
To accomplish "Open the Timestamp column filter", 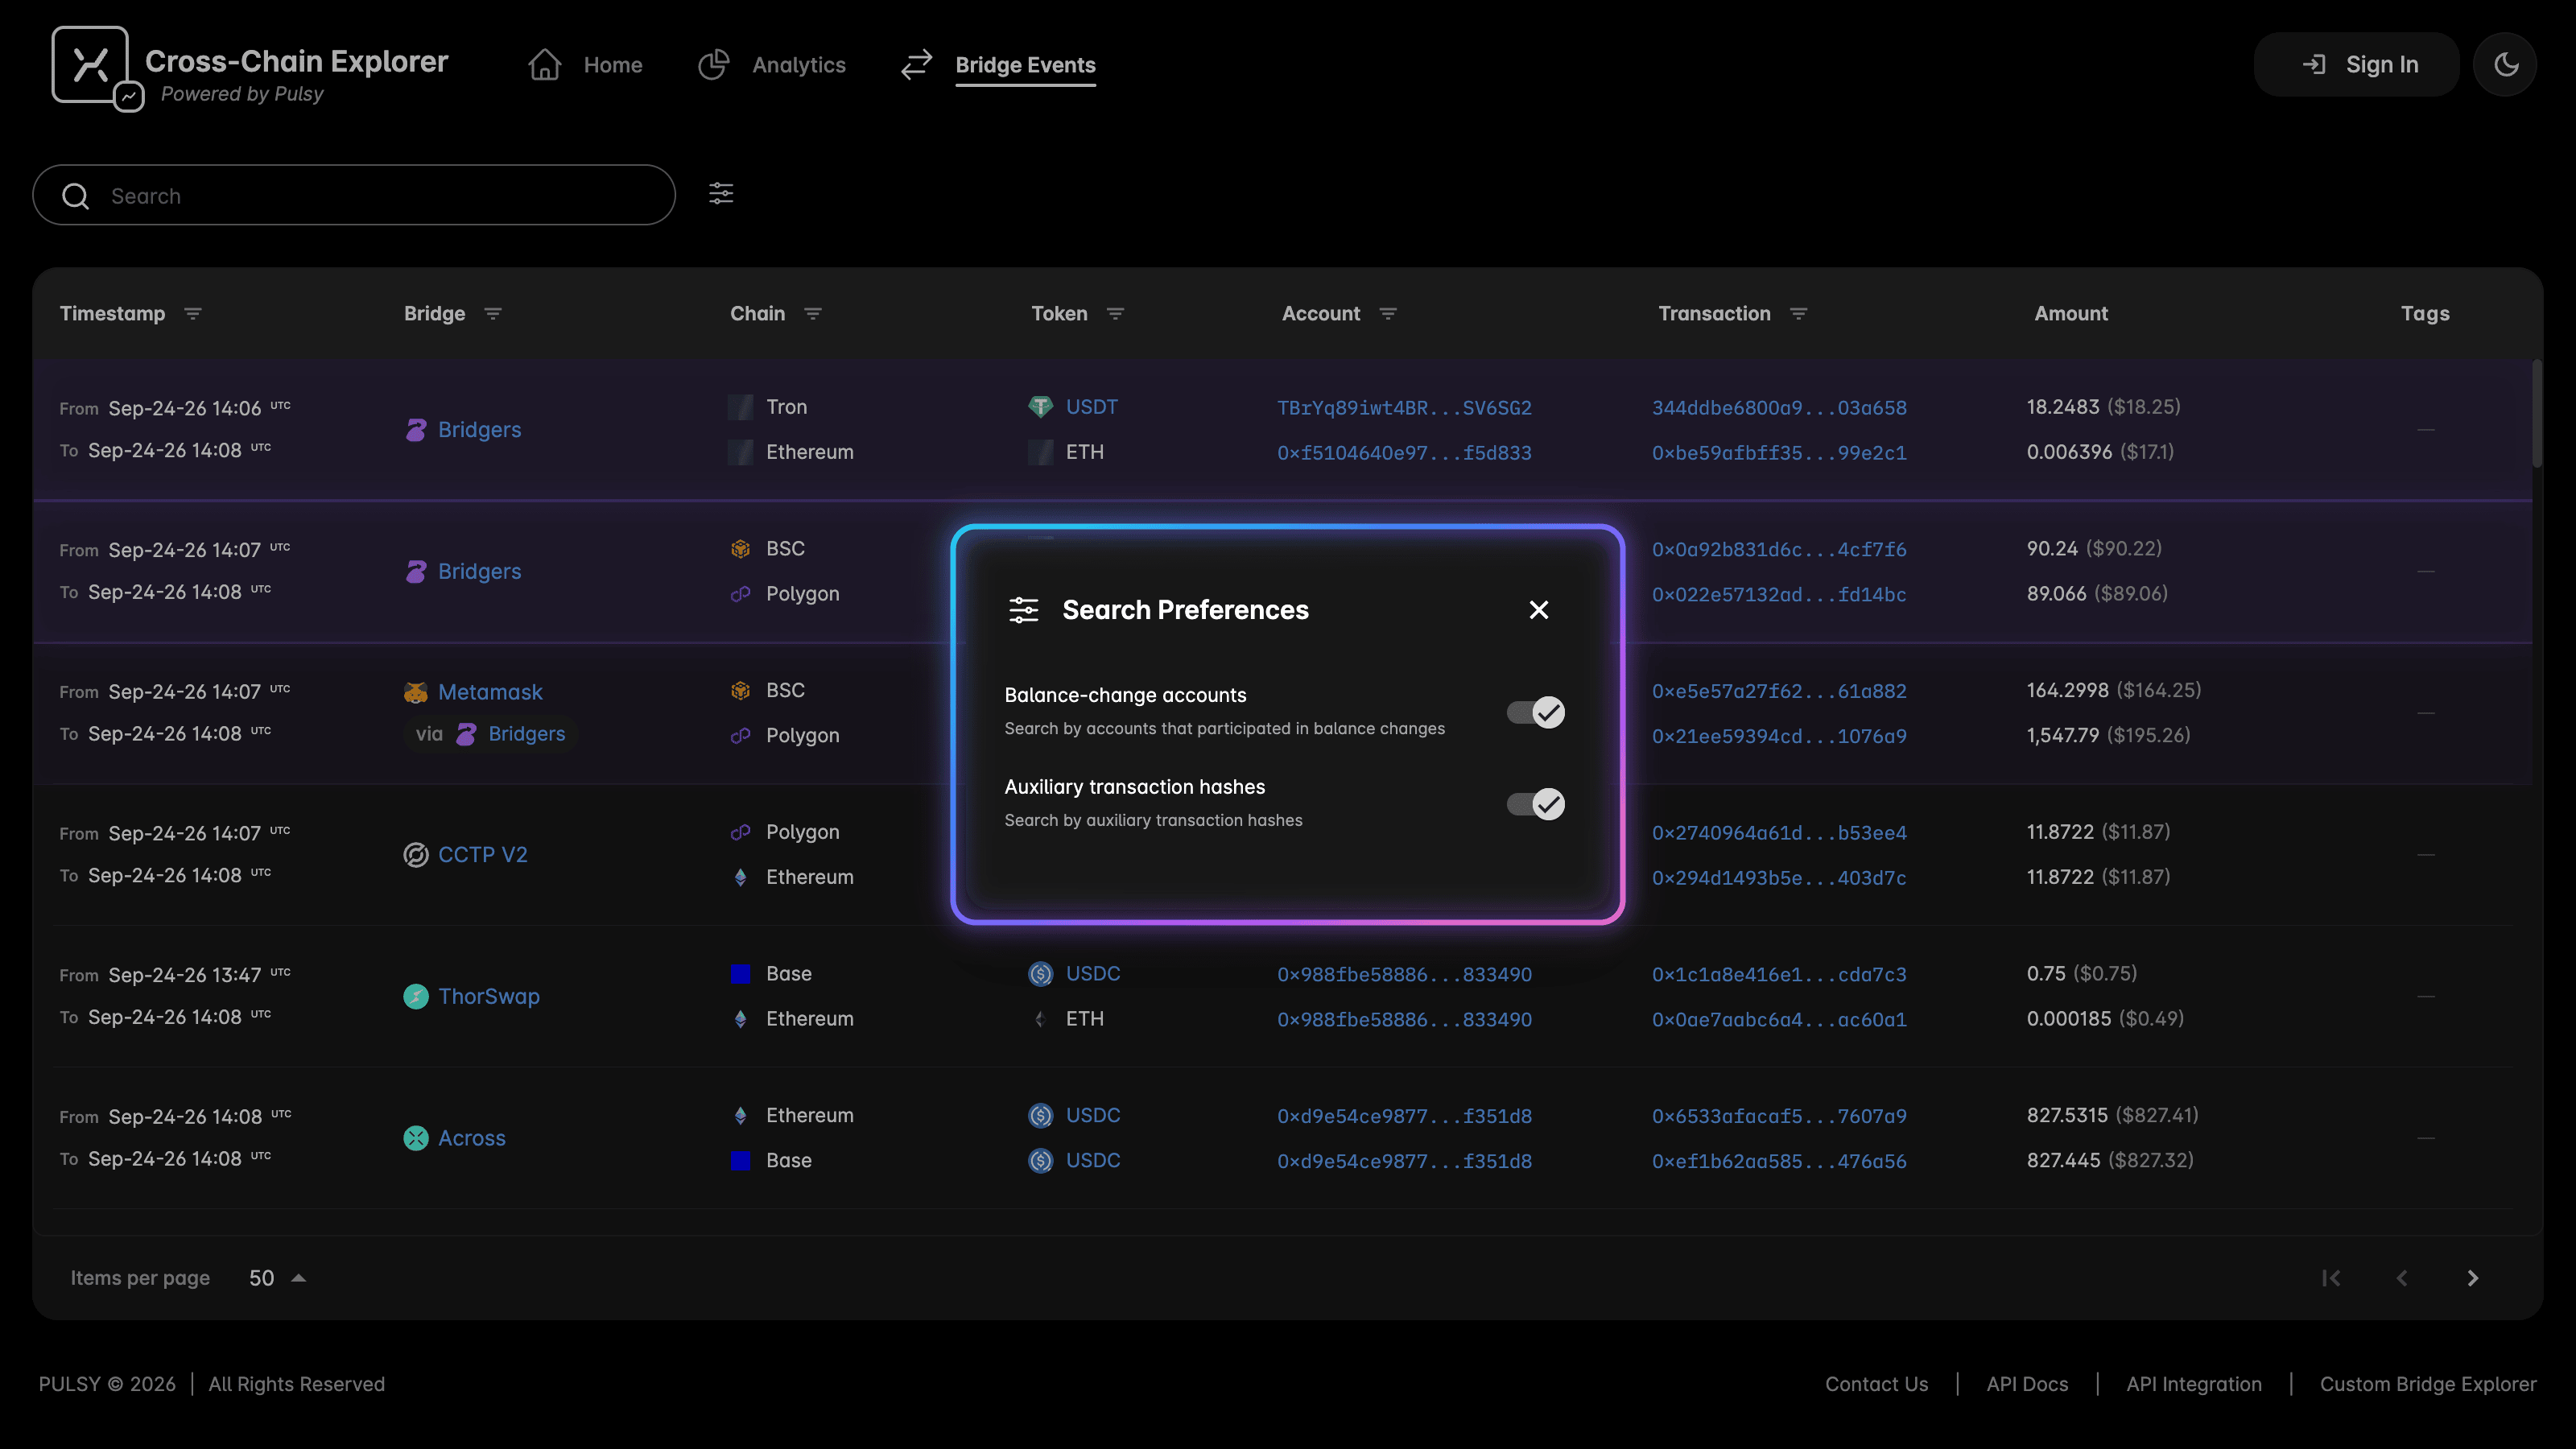I will click(193, 314).
